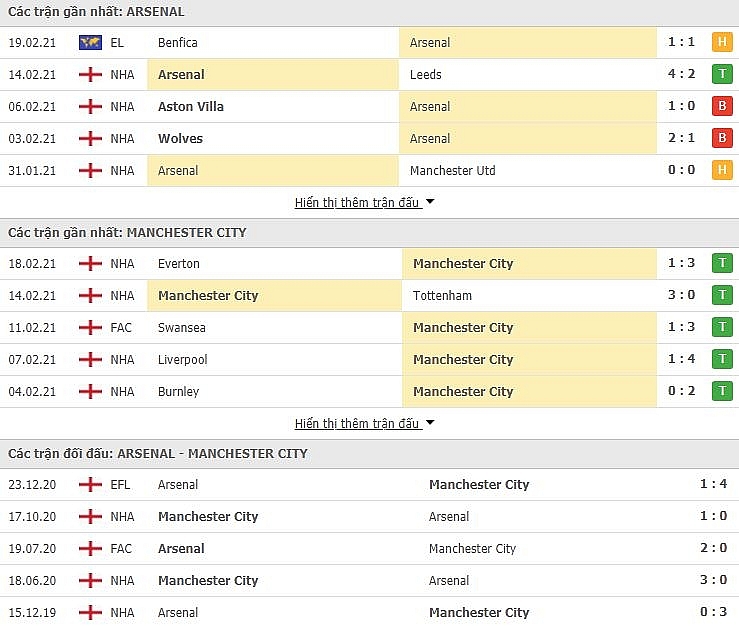Click green T badge for Arsenal vs Leeds

pos(722,74)
